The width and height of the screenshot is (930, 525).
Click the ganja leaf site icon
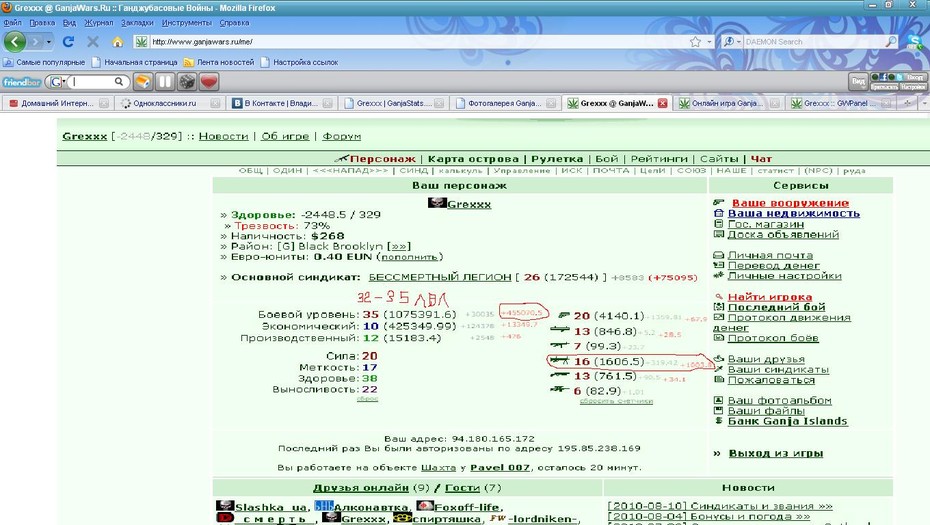(141, 42)
